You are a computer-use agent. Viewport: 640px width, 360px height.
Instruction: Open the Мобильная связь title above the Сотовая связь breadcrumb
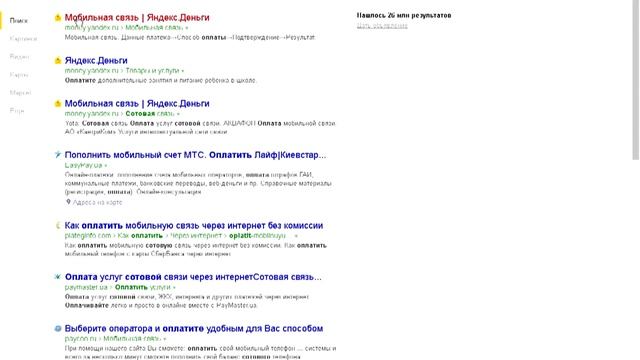(x=137, y=104)
